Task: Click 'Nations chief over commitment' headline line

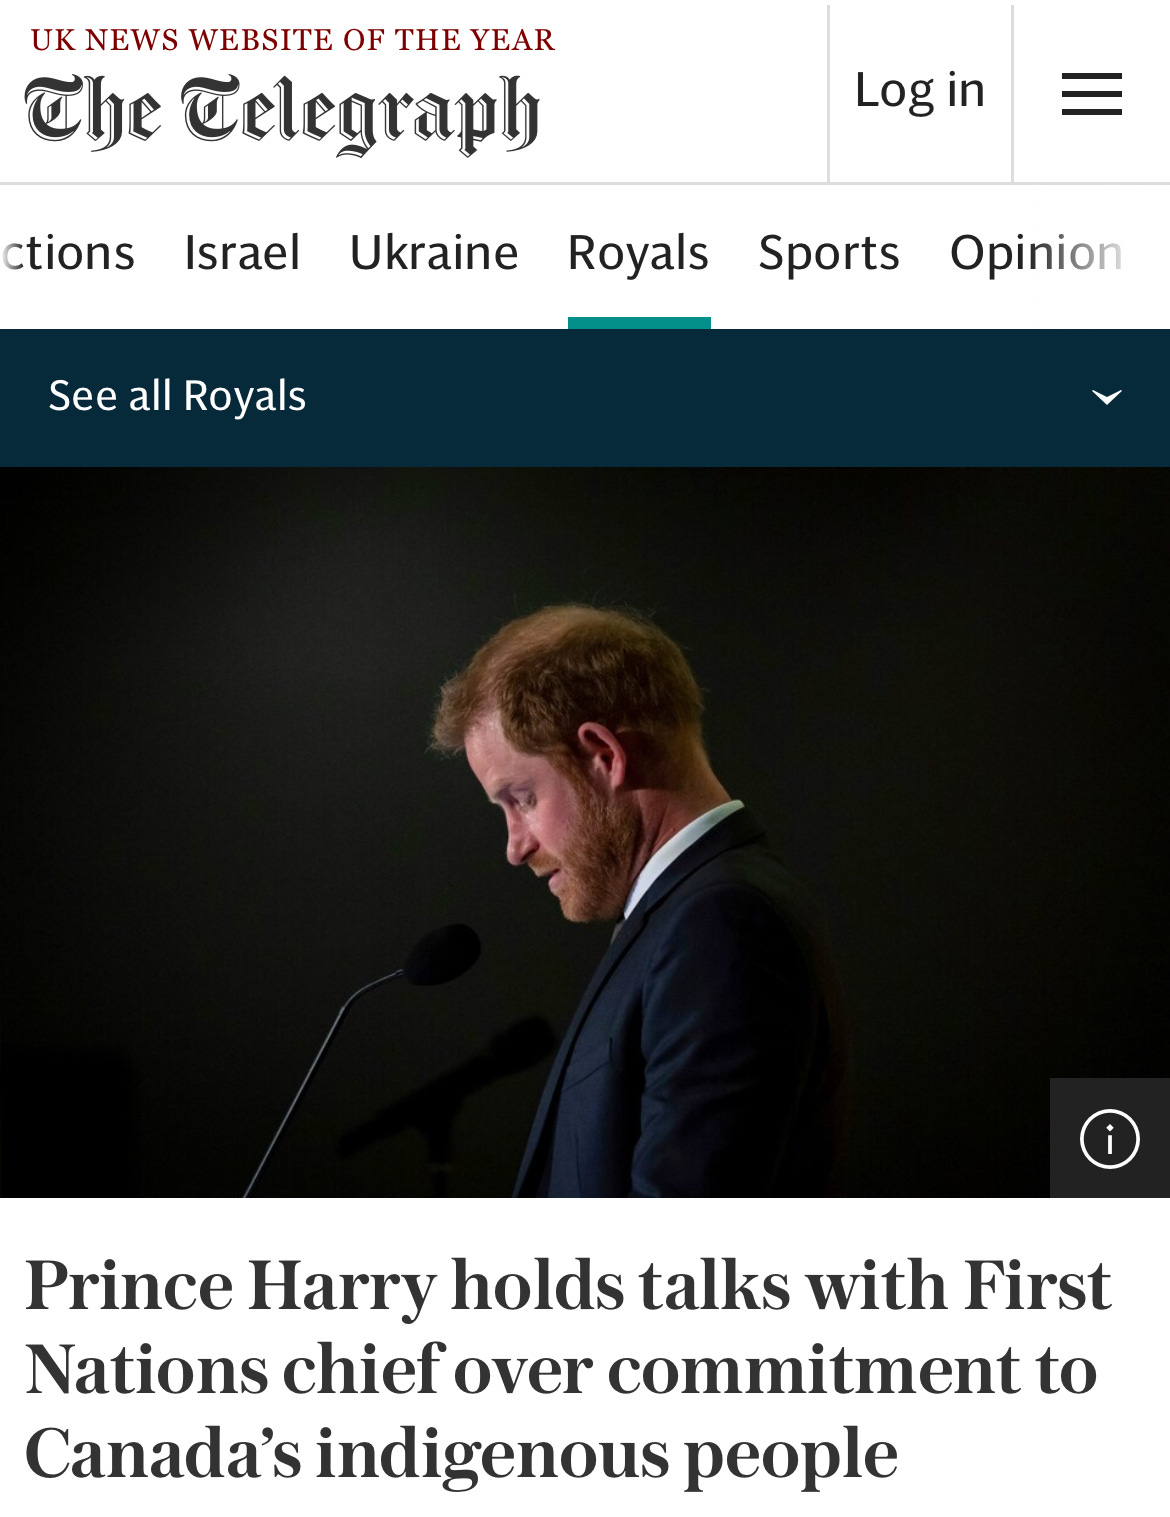Action: pyautogui.click(x=561, y=1369)
